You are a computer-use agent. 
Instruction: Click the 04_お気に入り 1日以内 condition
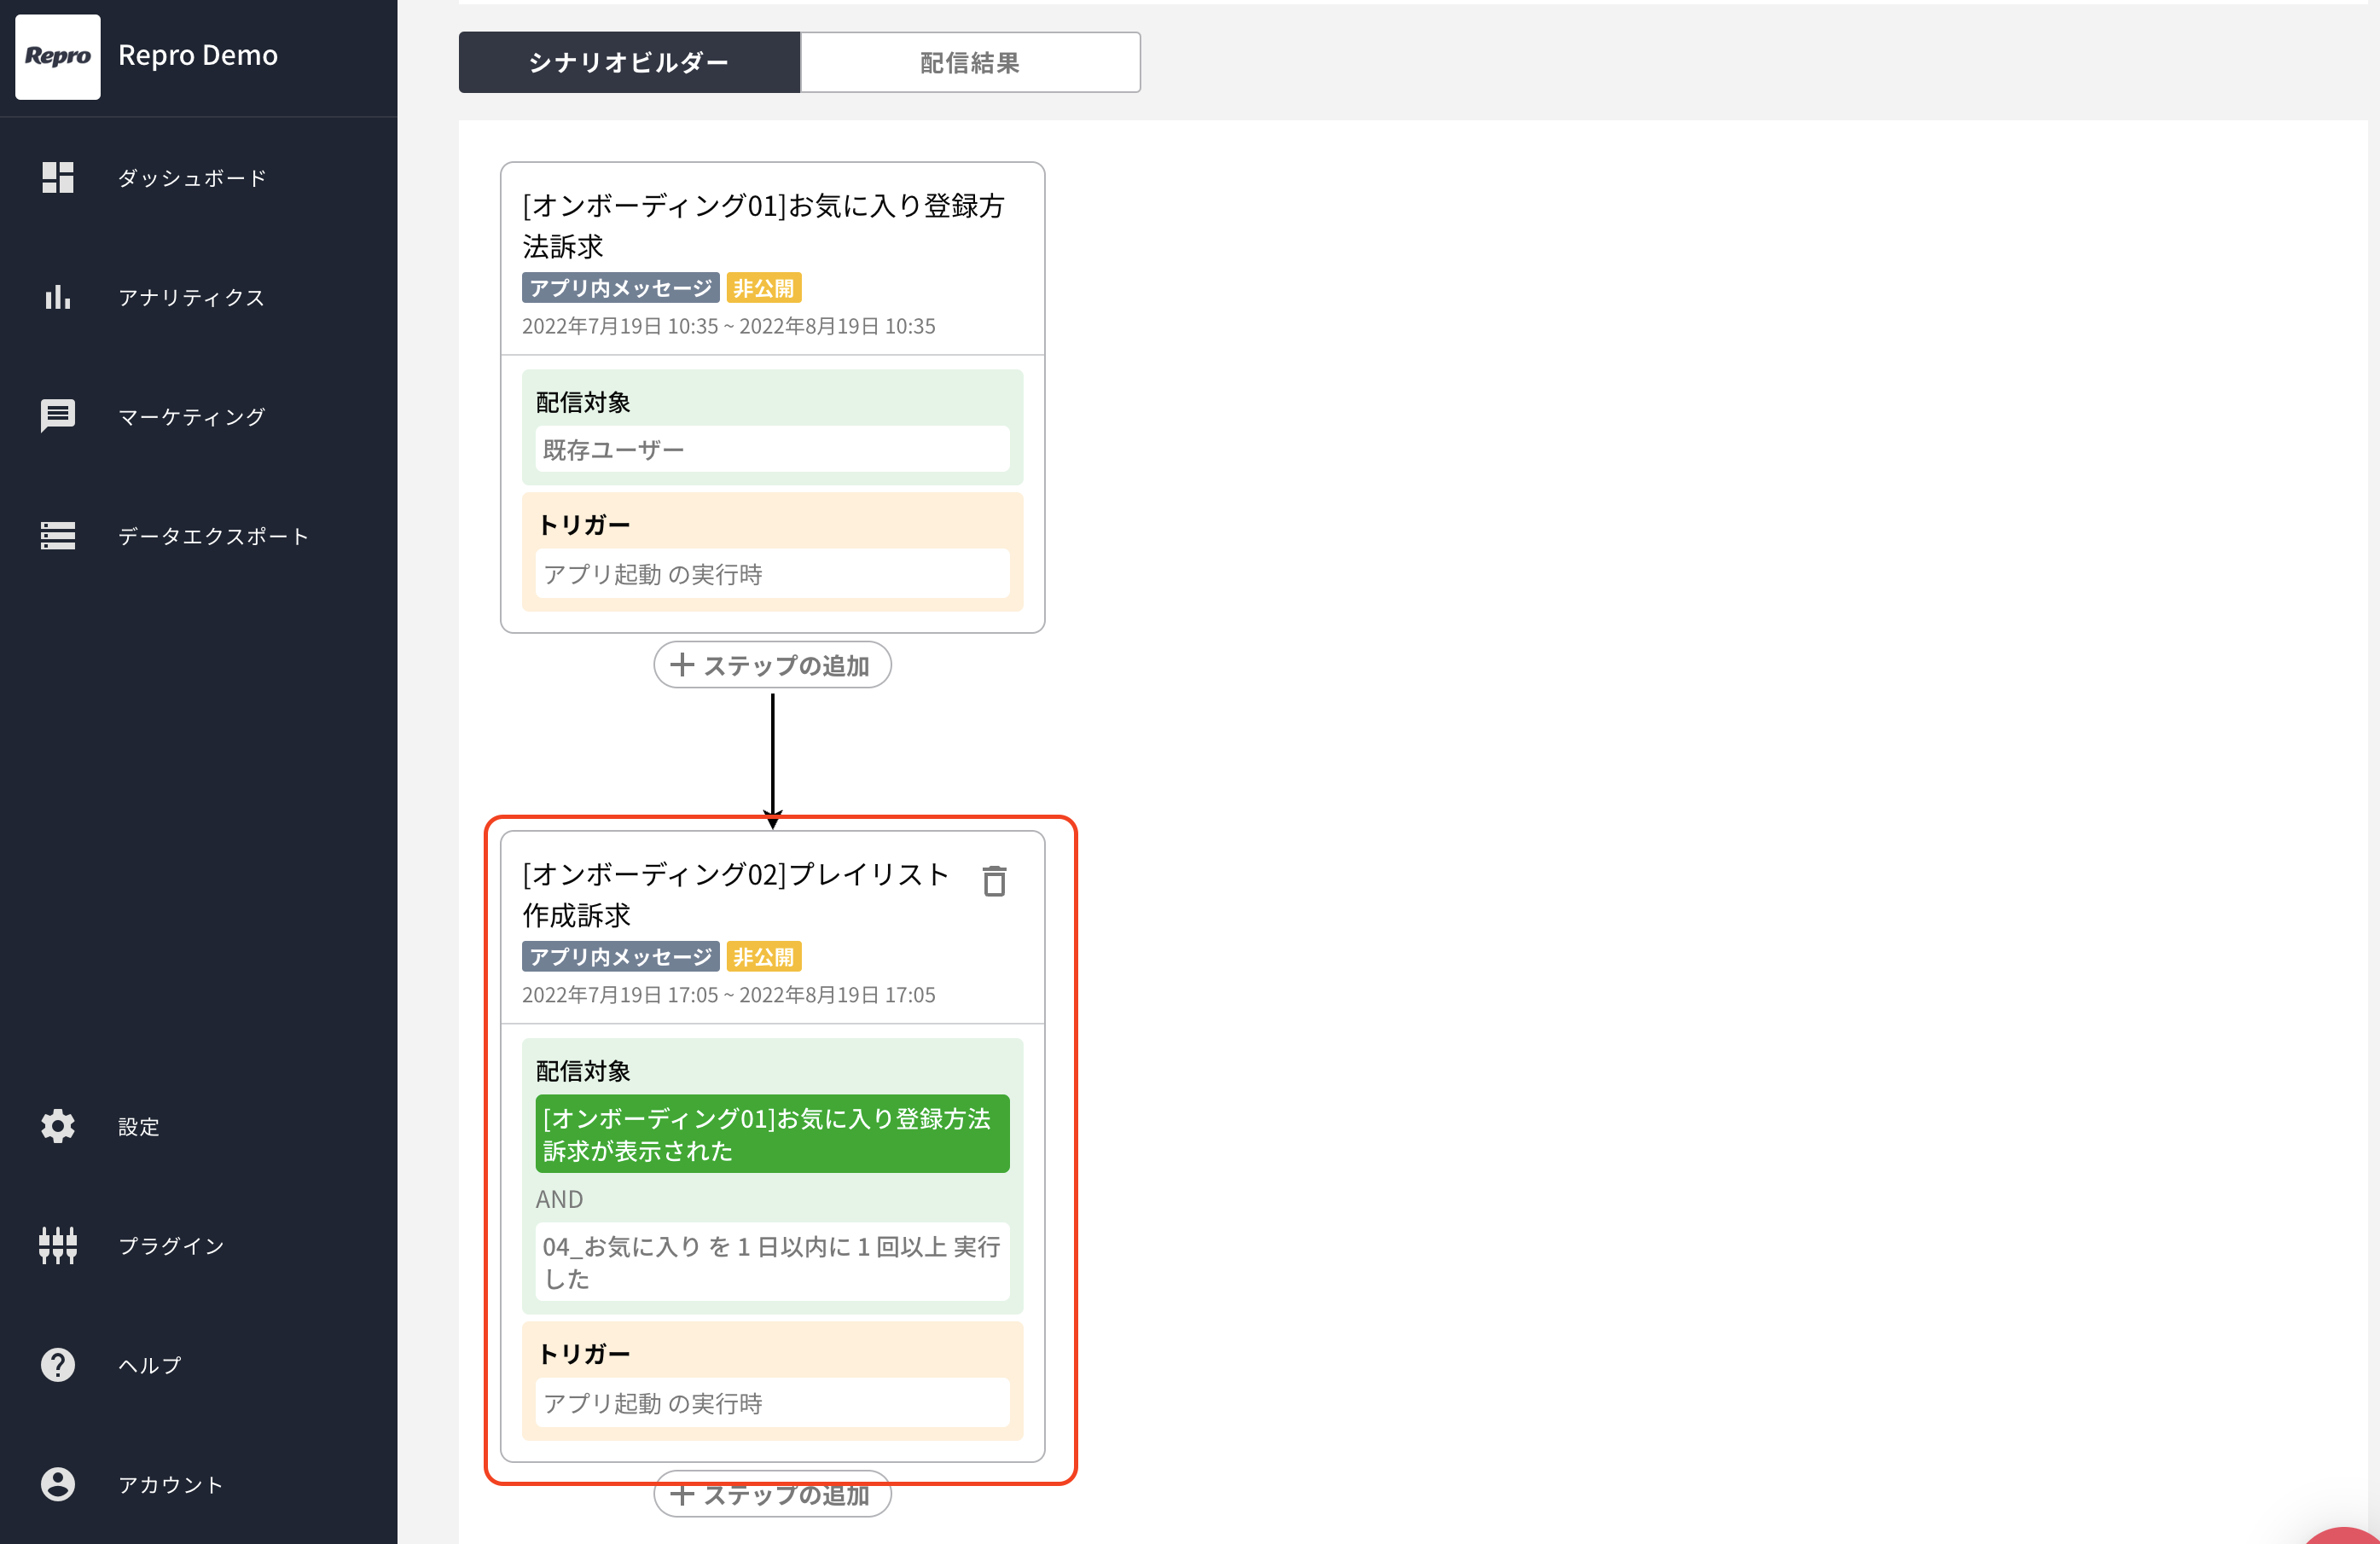point(772,1262)
